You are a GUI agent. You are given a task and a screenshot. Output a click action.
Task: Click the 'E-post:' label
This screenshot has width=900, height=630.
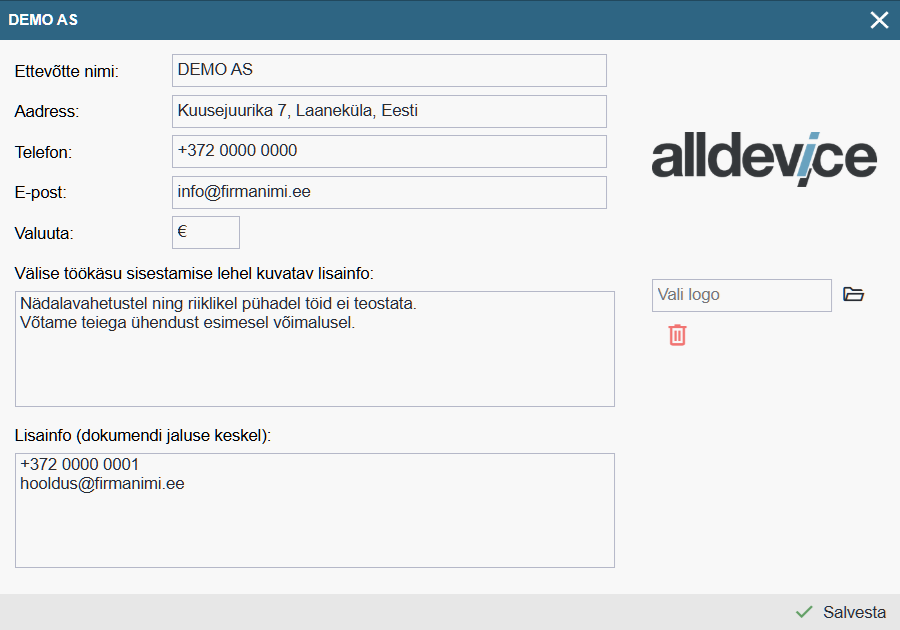pyautogui.click(x=40, y=193)
